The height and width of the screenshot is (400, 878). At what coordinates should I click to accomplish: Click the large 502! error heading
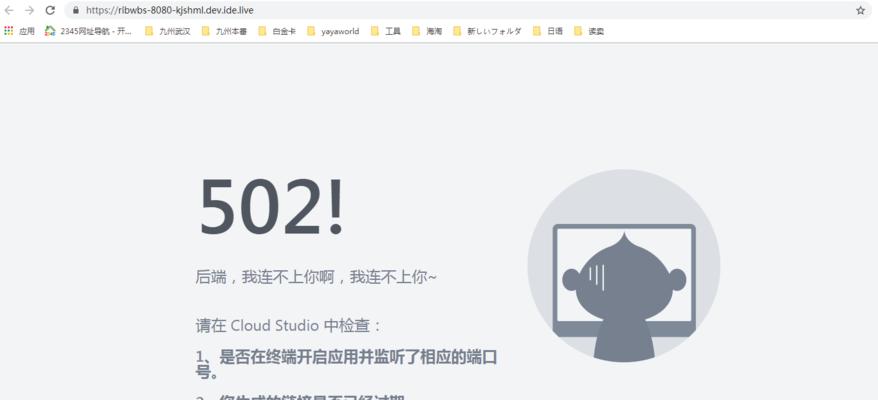click(x=271, y=207)
